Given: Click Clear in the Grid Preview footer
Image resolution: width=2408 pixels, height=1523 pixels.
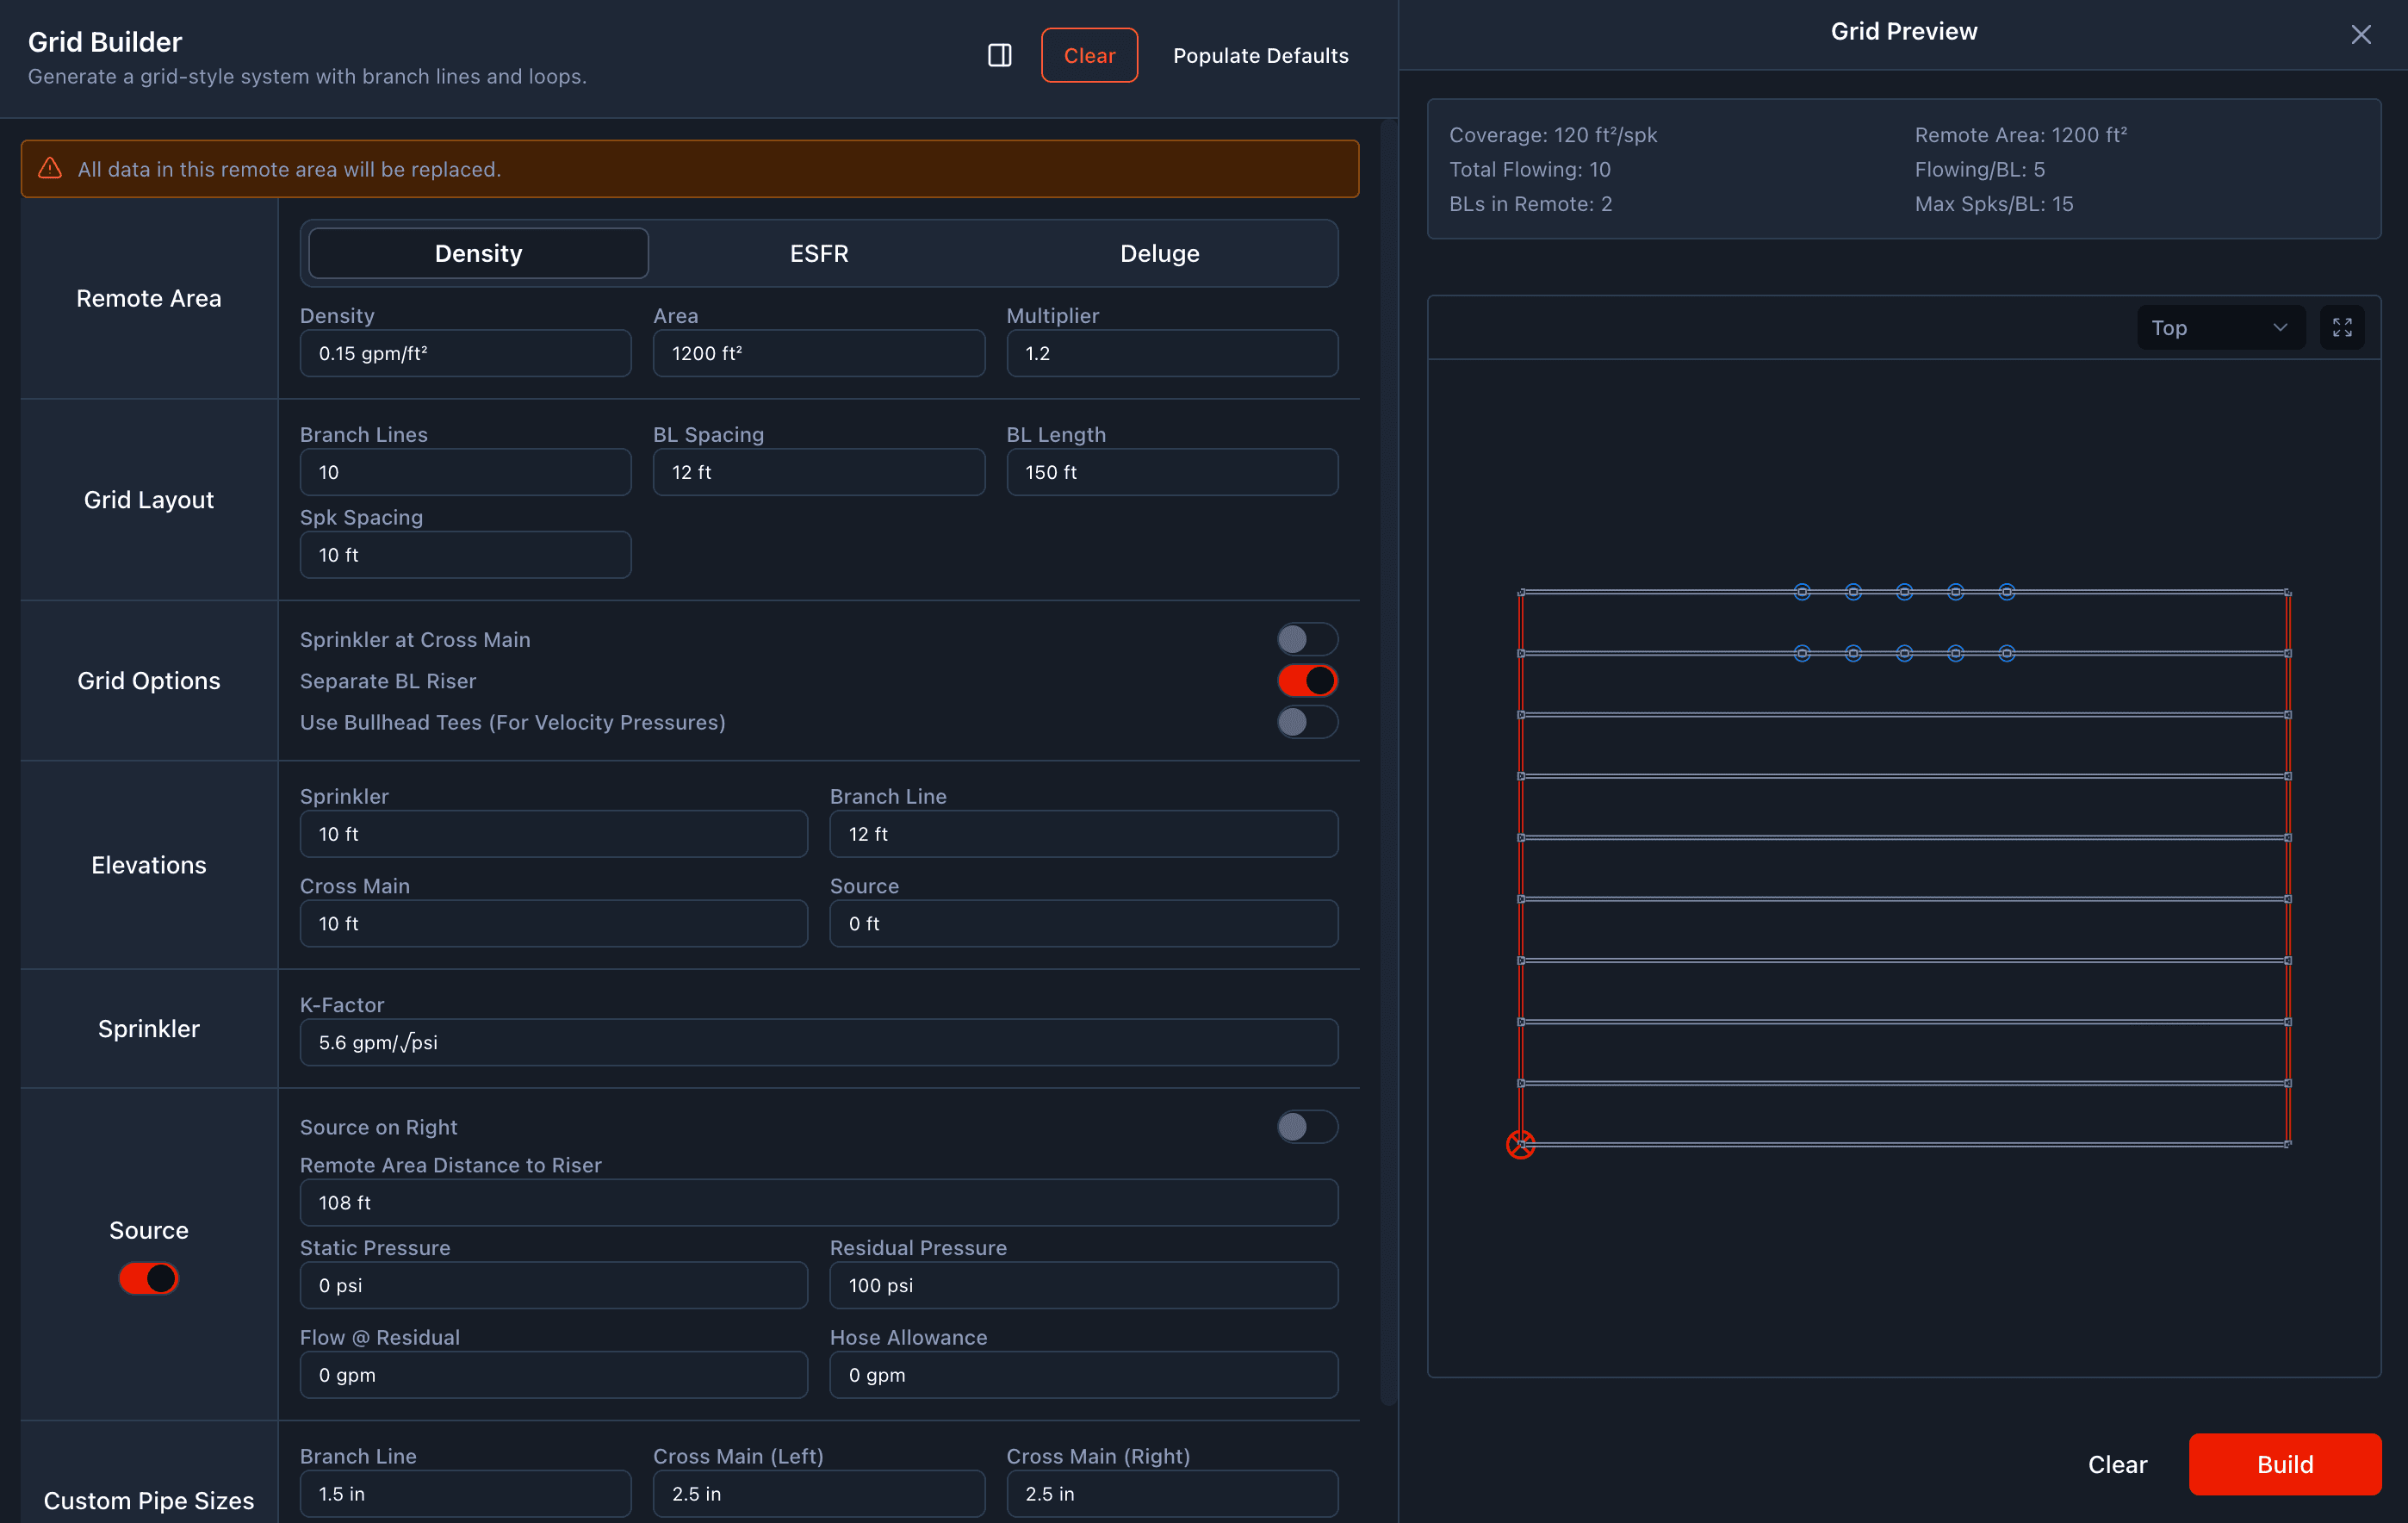Looking at the screenshot, I should click(x=2117, y=1465).
